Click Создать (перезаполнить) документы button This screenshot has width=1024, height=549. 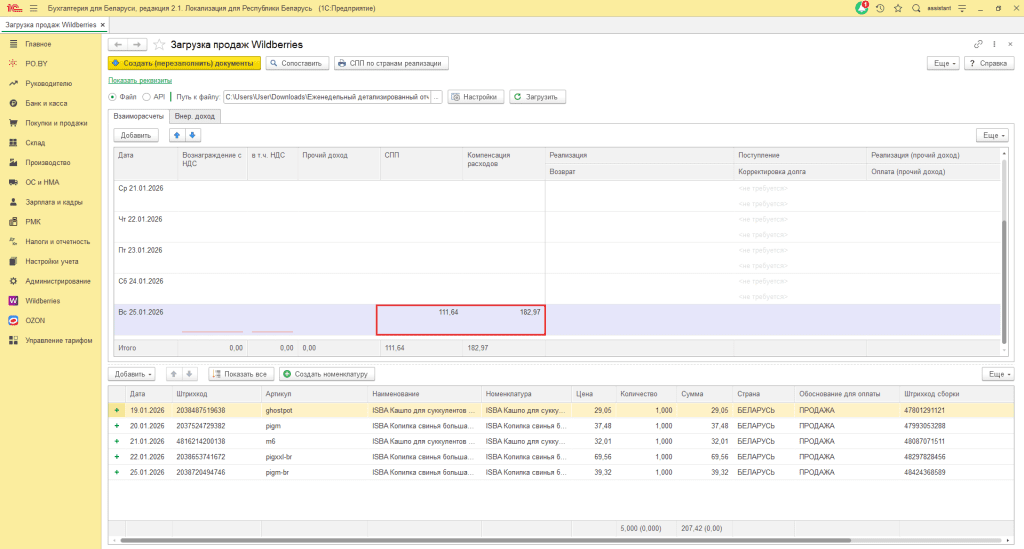pos(184,63)
